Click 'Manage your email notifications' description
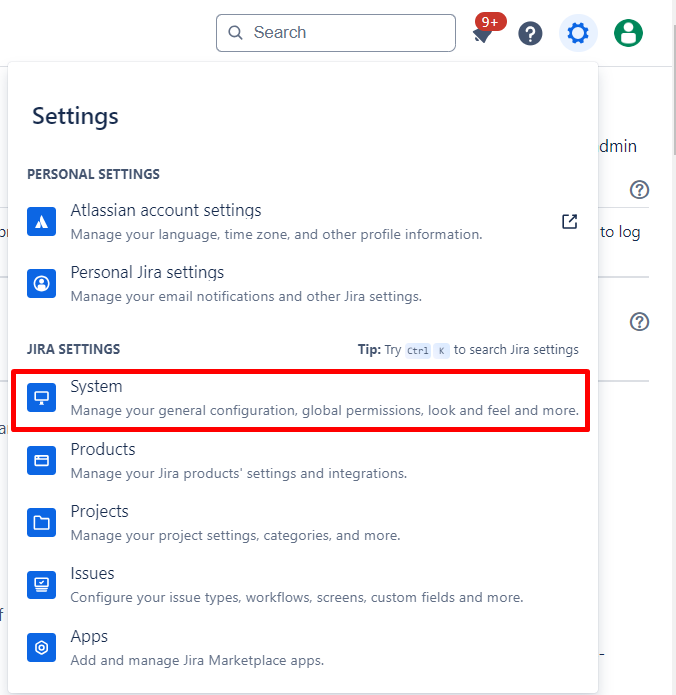The width and height of the screenshot is (676, 695). point(246,297)
